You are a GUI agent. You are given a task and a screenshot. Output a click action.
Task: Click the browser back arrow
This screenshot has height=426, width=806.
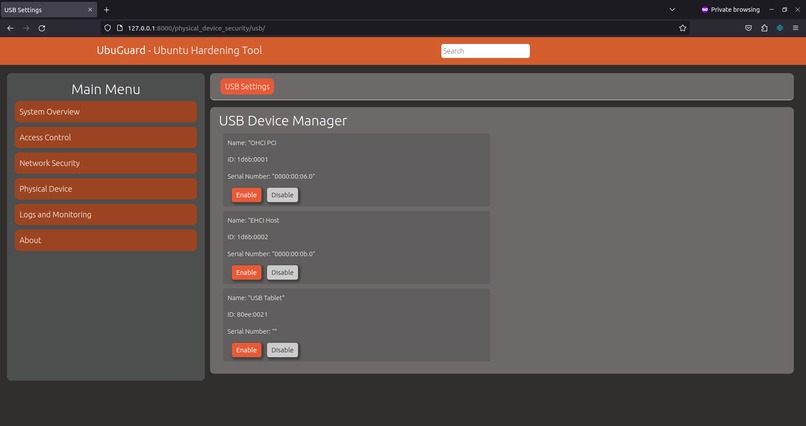pos(10,28)
